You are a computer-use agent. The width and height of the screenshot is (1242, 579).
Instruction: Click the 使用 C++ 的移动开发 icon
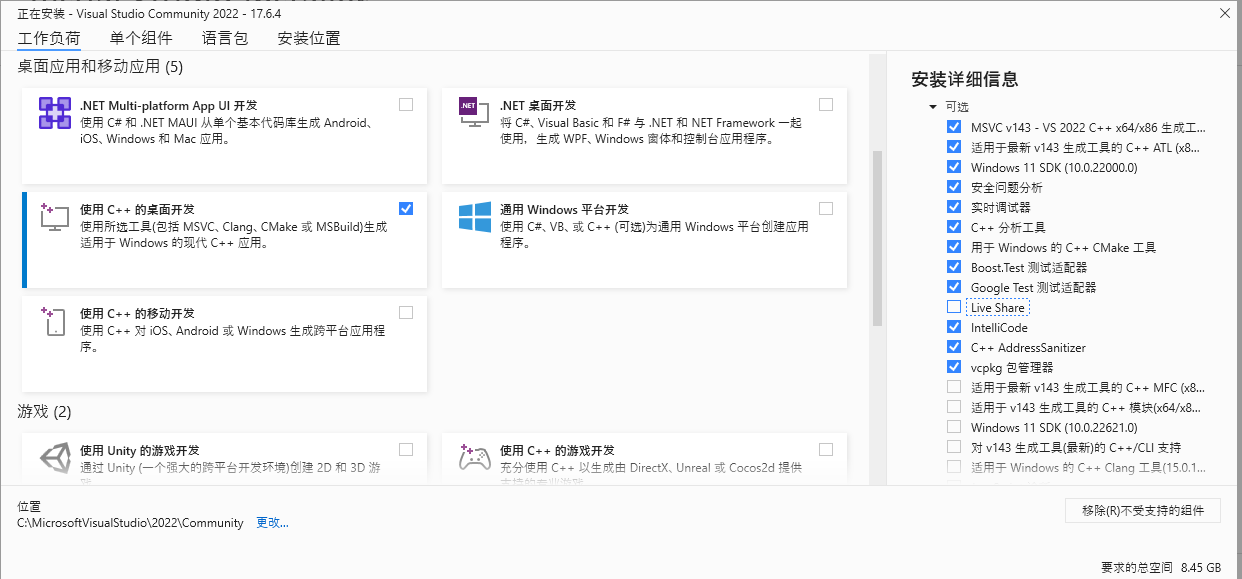coord(54,321)
